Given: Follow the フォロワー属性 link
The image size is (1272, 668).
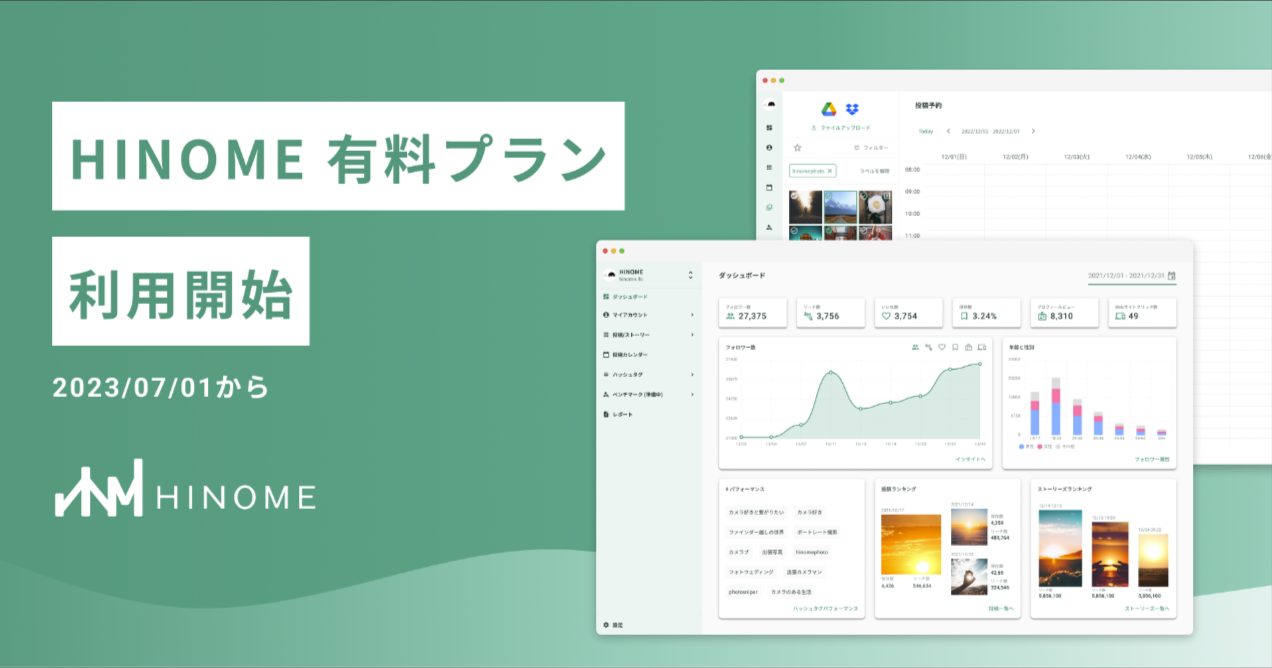Looking at the screenshot, I should (1152, 459).
